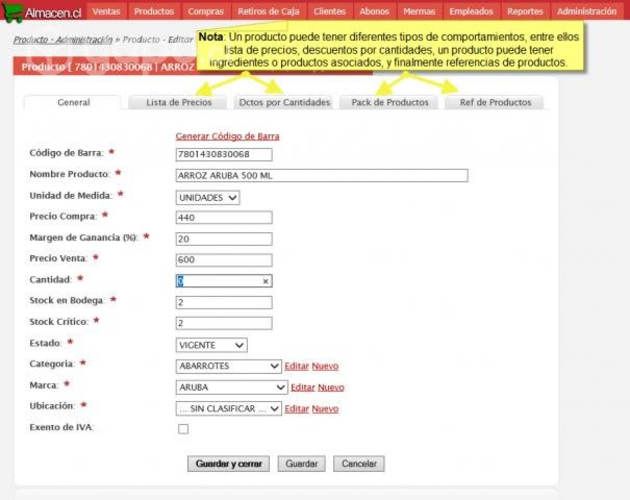Select the General tab
The image size is (630, 500).
click(73, 102)
